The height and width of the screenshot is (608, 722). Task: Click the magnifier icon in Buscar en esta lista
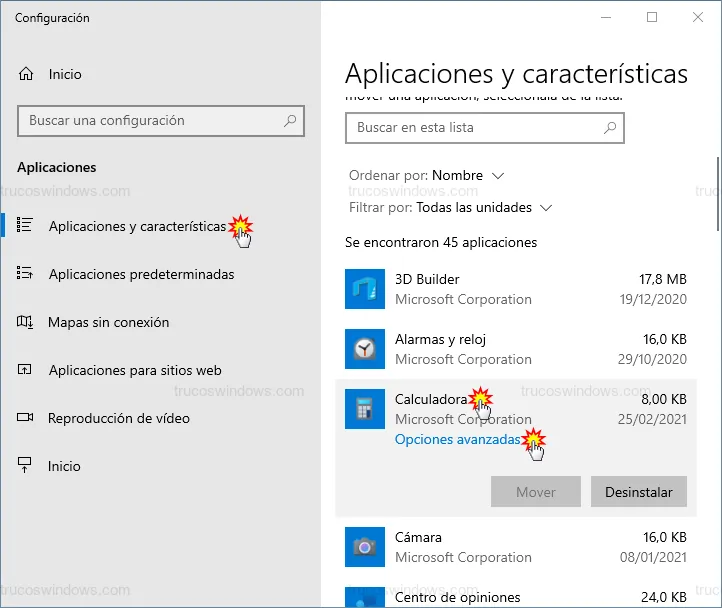click(609, 128)
